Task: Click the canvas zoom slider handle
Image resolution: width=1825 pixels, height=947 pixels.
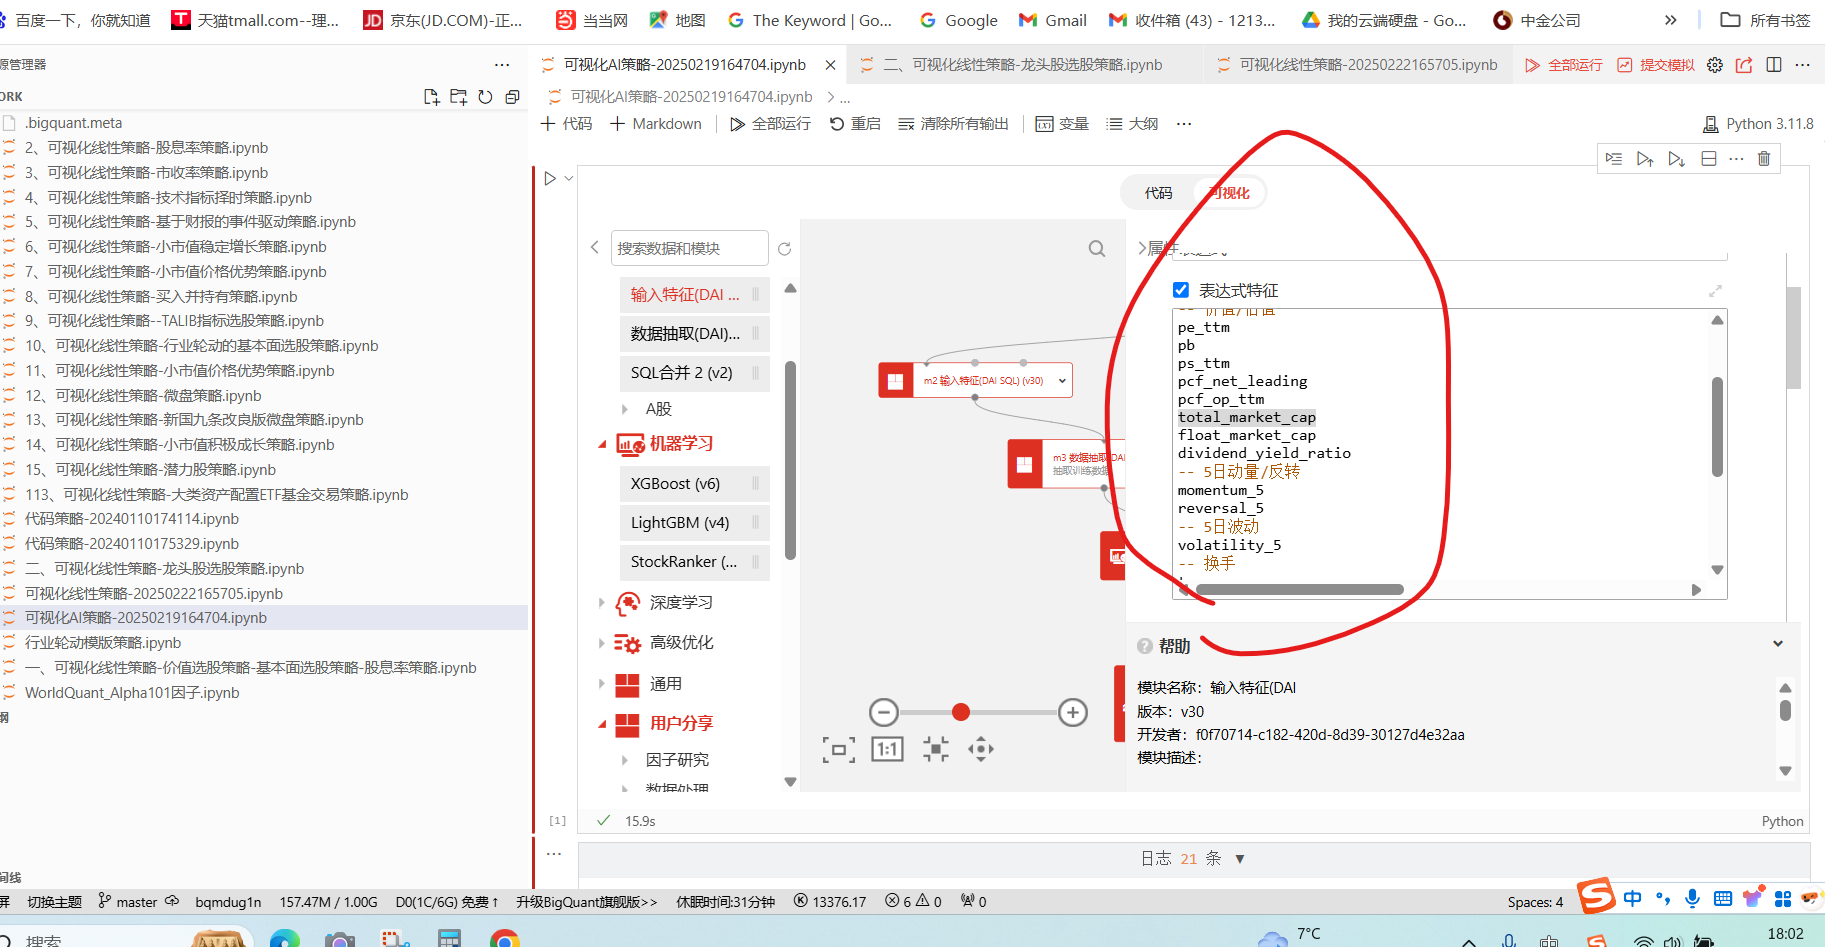Action: [960, 712]
